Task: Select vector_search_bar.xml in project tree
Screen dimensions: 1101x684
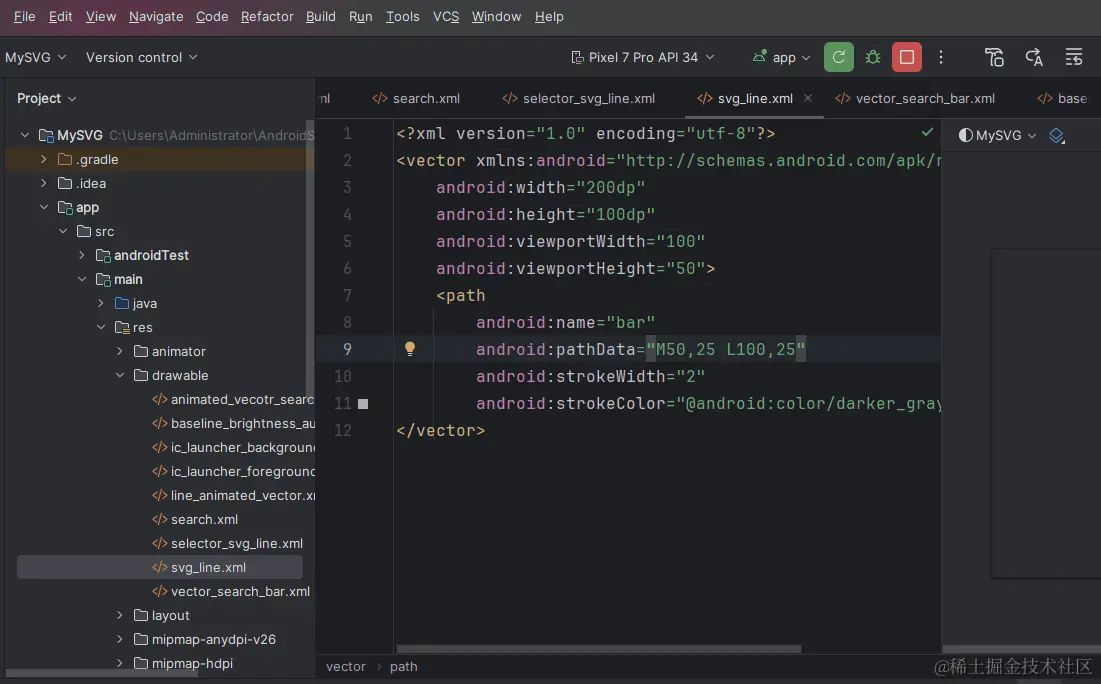Action: point(231,591)
